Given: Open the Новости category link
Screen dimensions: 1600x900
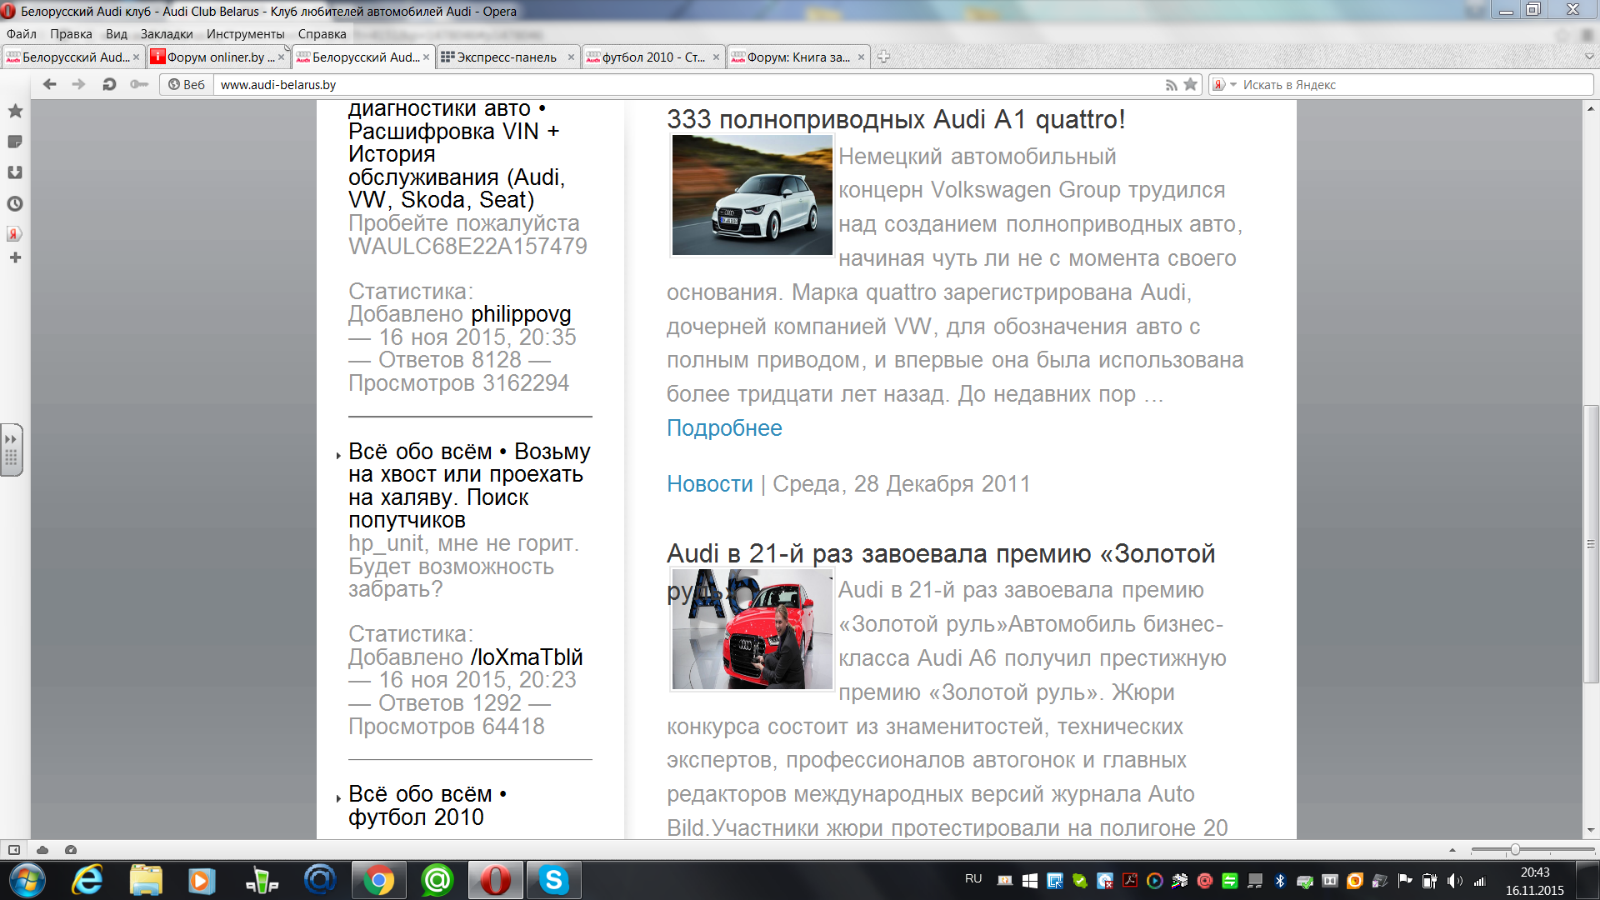Looking at the screenshot, I should tap(710, 484).
